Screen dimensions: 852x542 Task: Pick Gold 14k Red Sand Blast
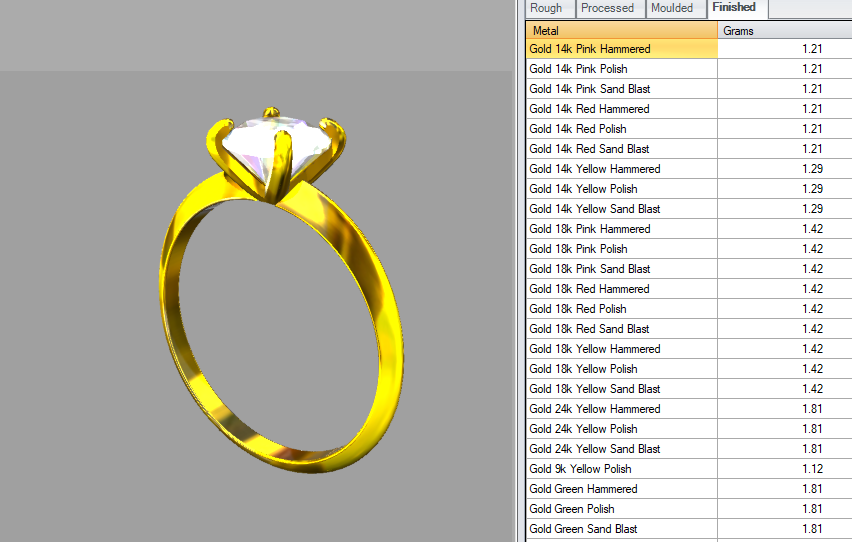coord(589,149)
